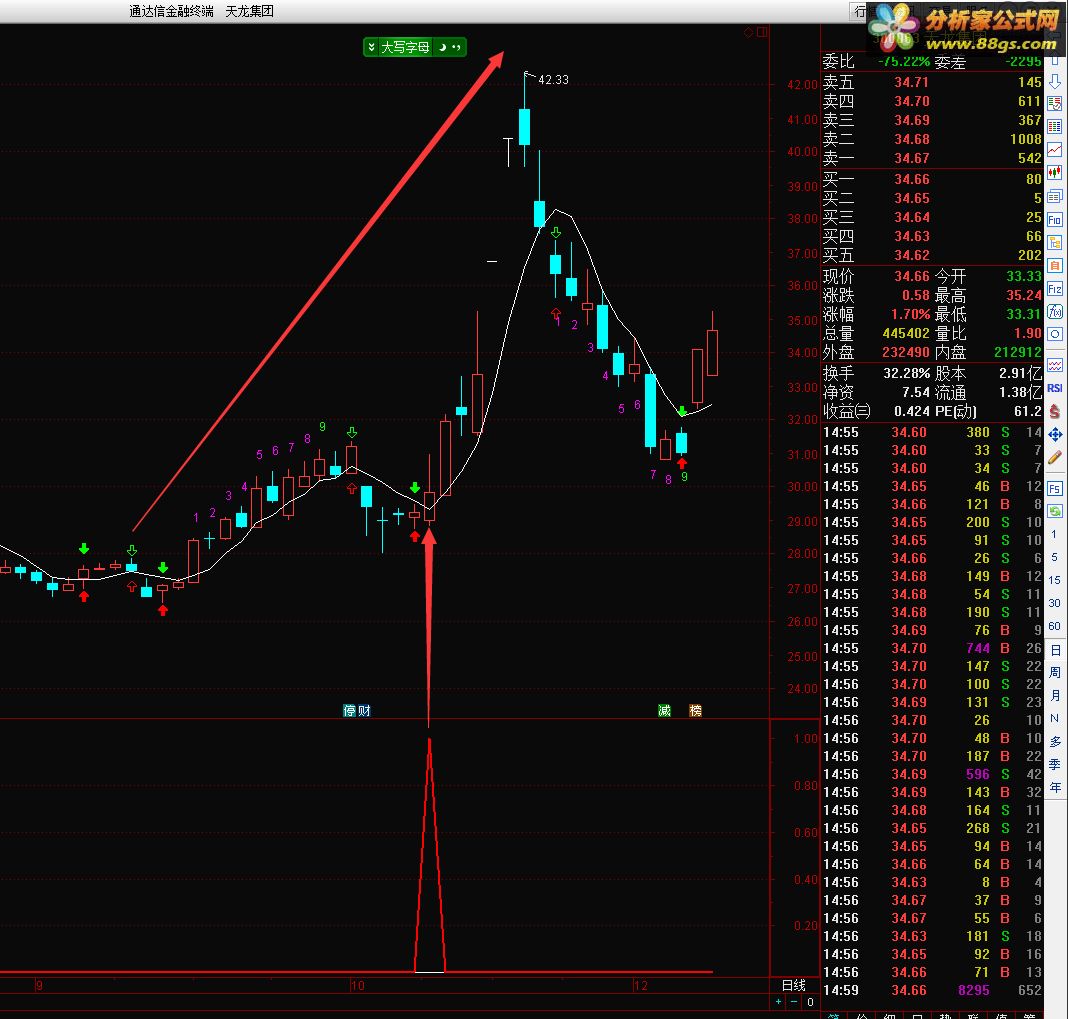Select the quarterly 季 period

(1054, 764)
